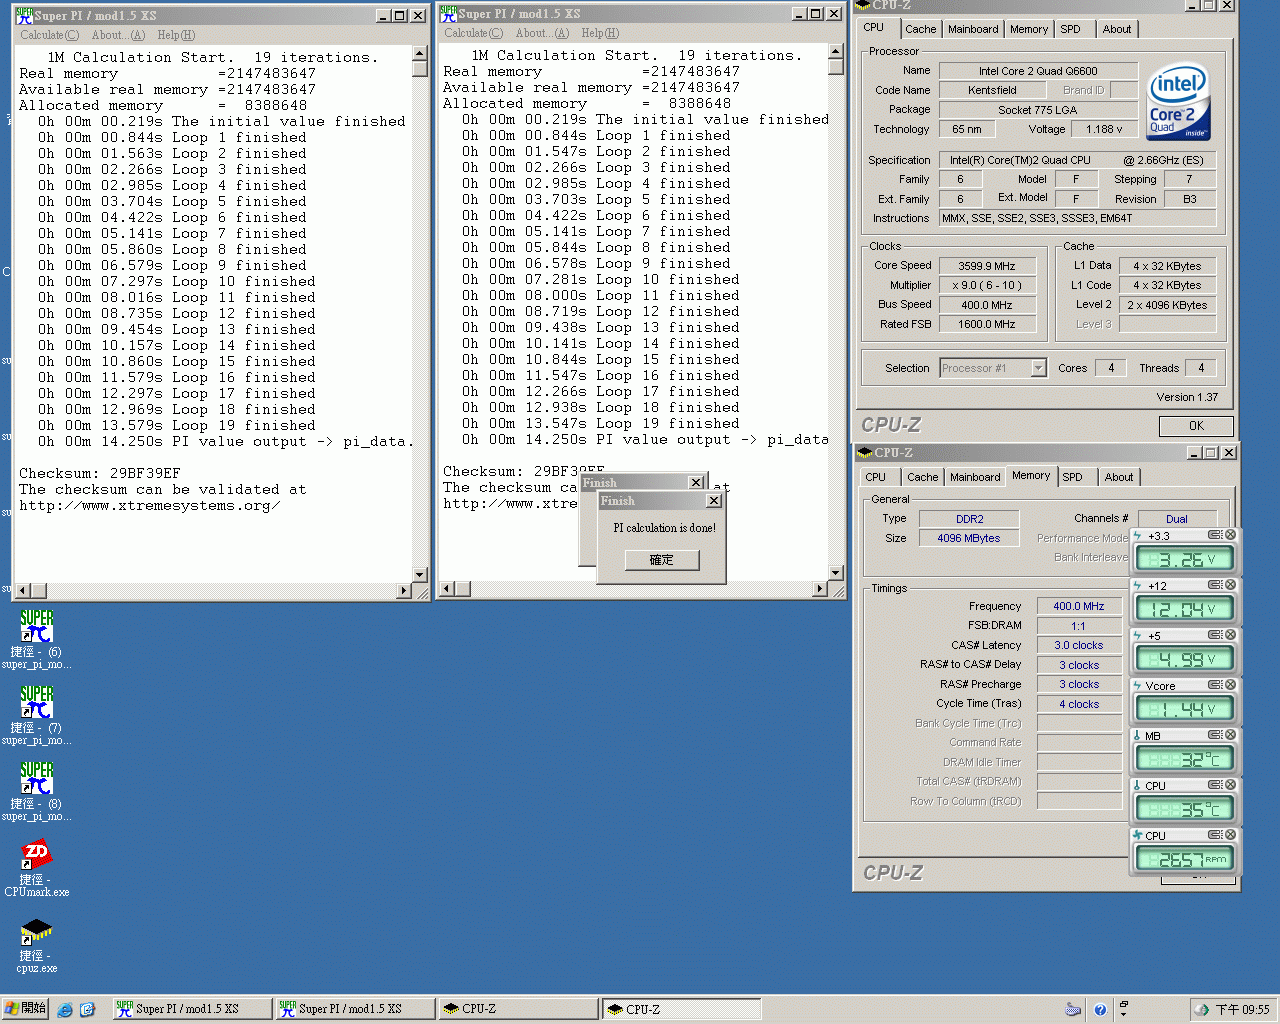
Task: Launch the CPUmark.exe desktop shortcut
Action: click(x=36, y=866)
